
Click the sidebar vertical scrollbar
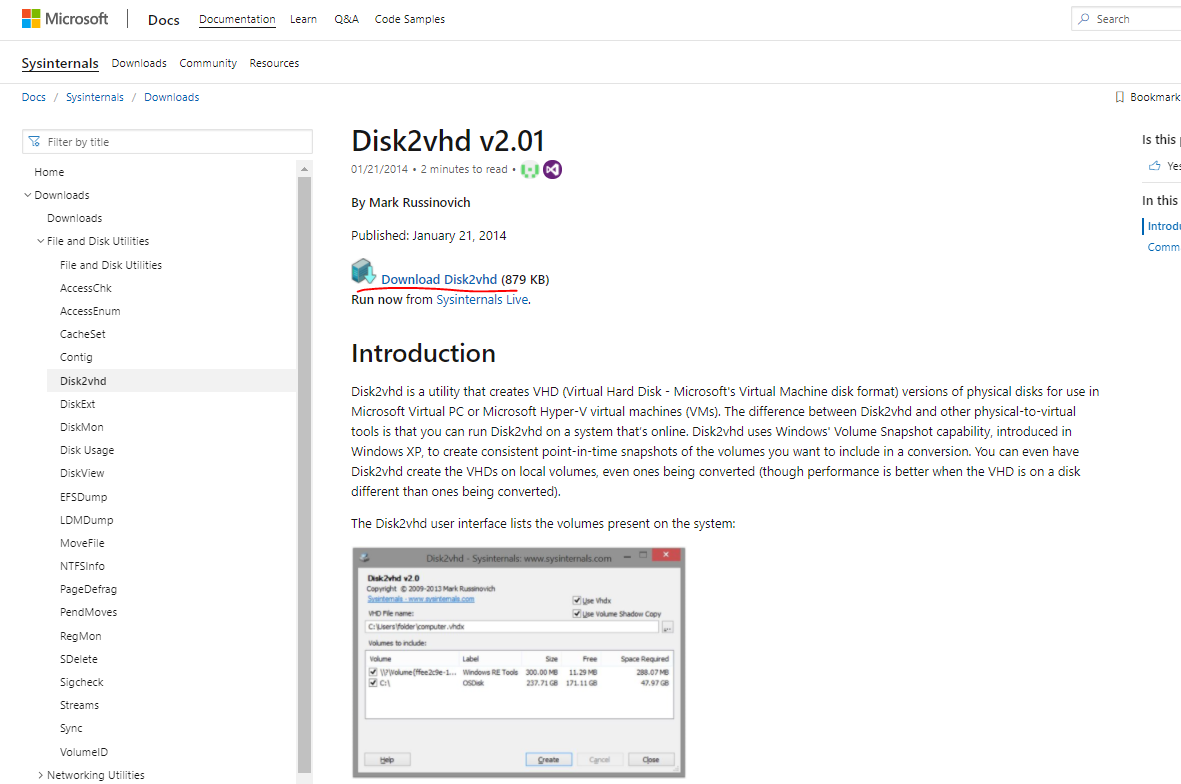[x=304, y=474]
